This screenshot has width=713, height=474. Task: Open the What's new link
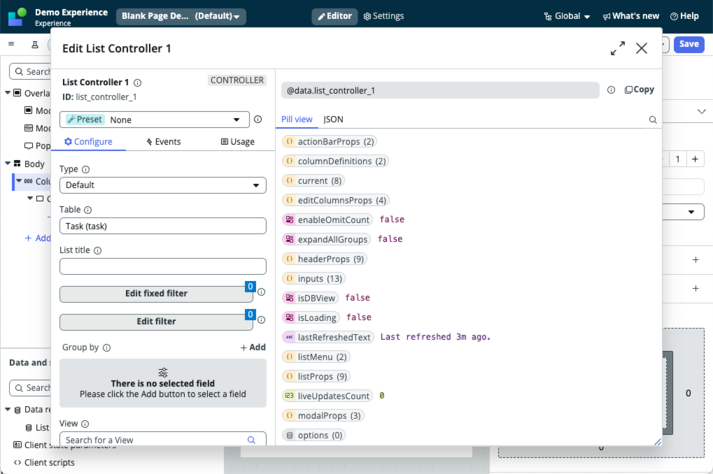point(631,16)
